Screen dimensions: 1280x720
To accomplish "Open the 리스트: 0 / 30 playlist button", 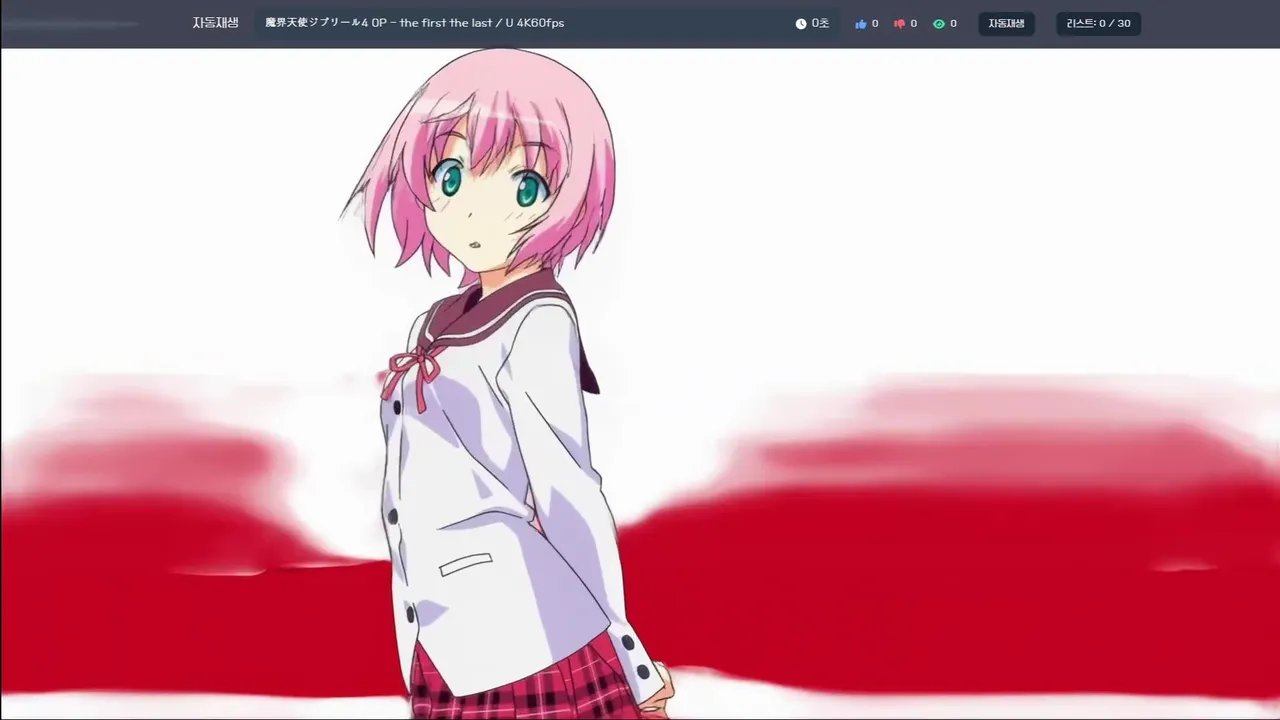I will pos(1098,24).
